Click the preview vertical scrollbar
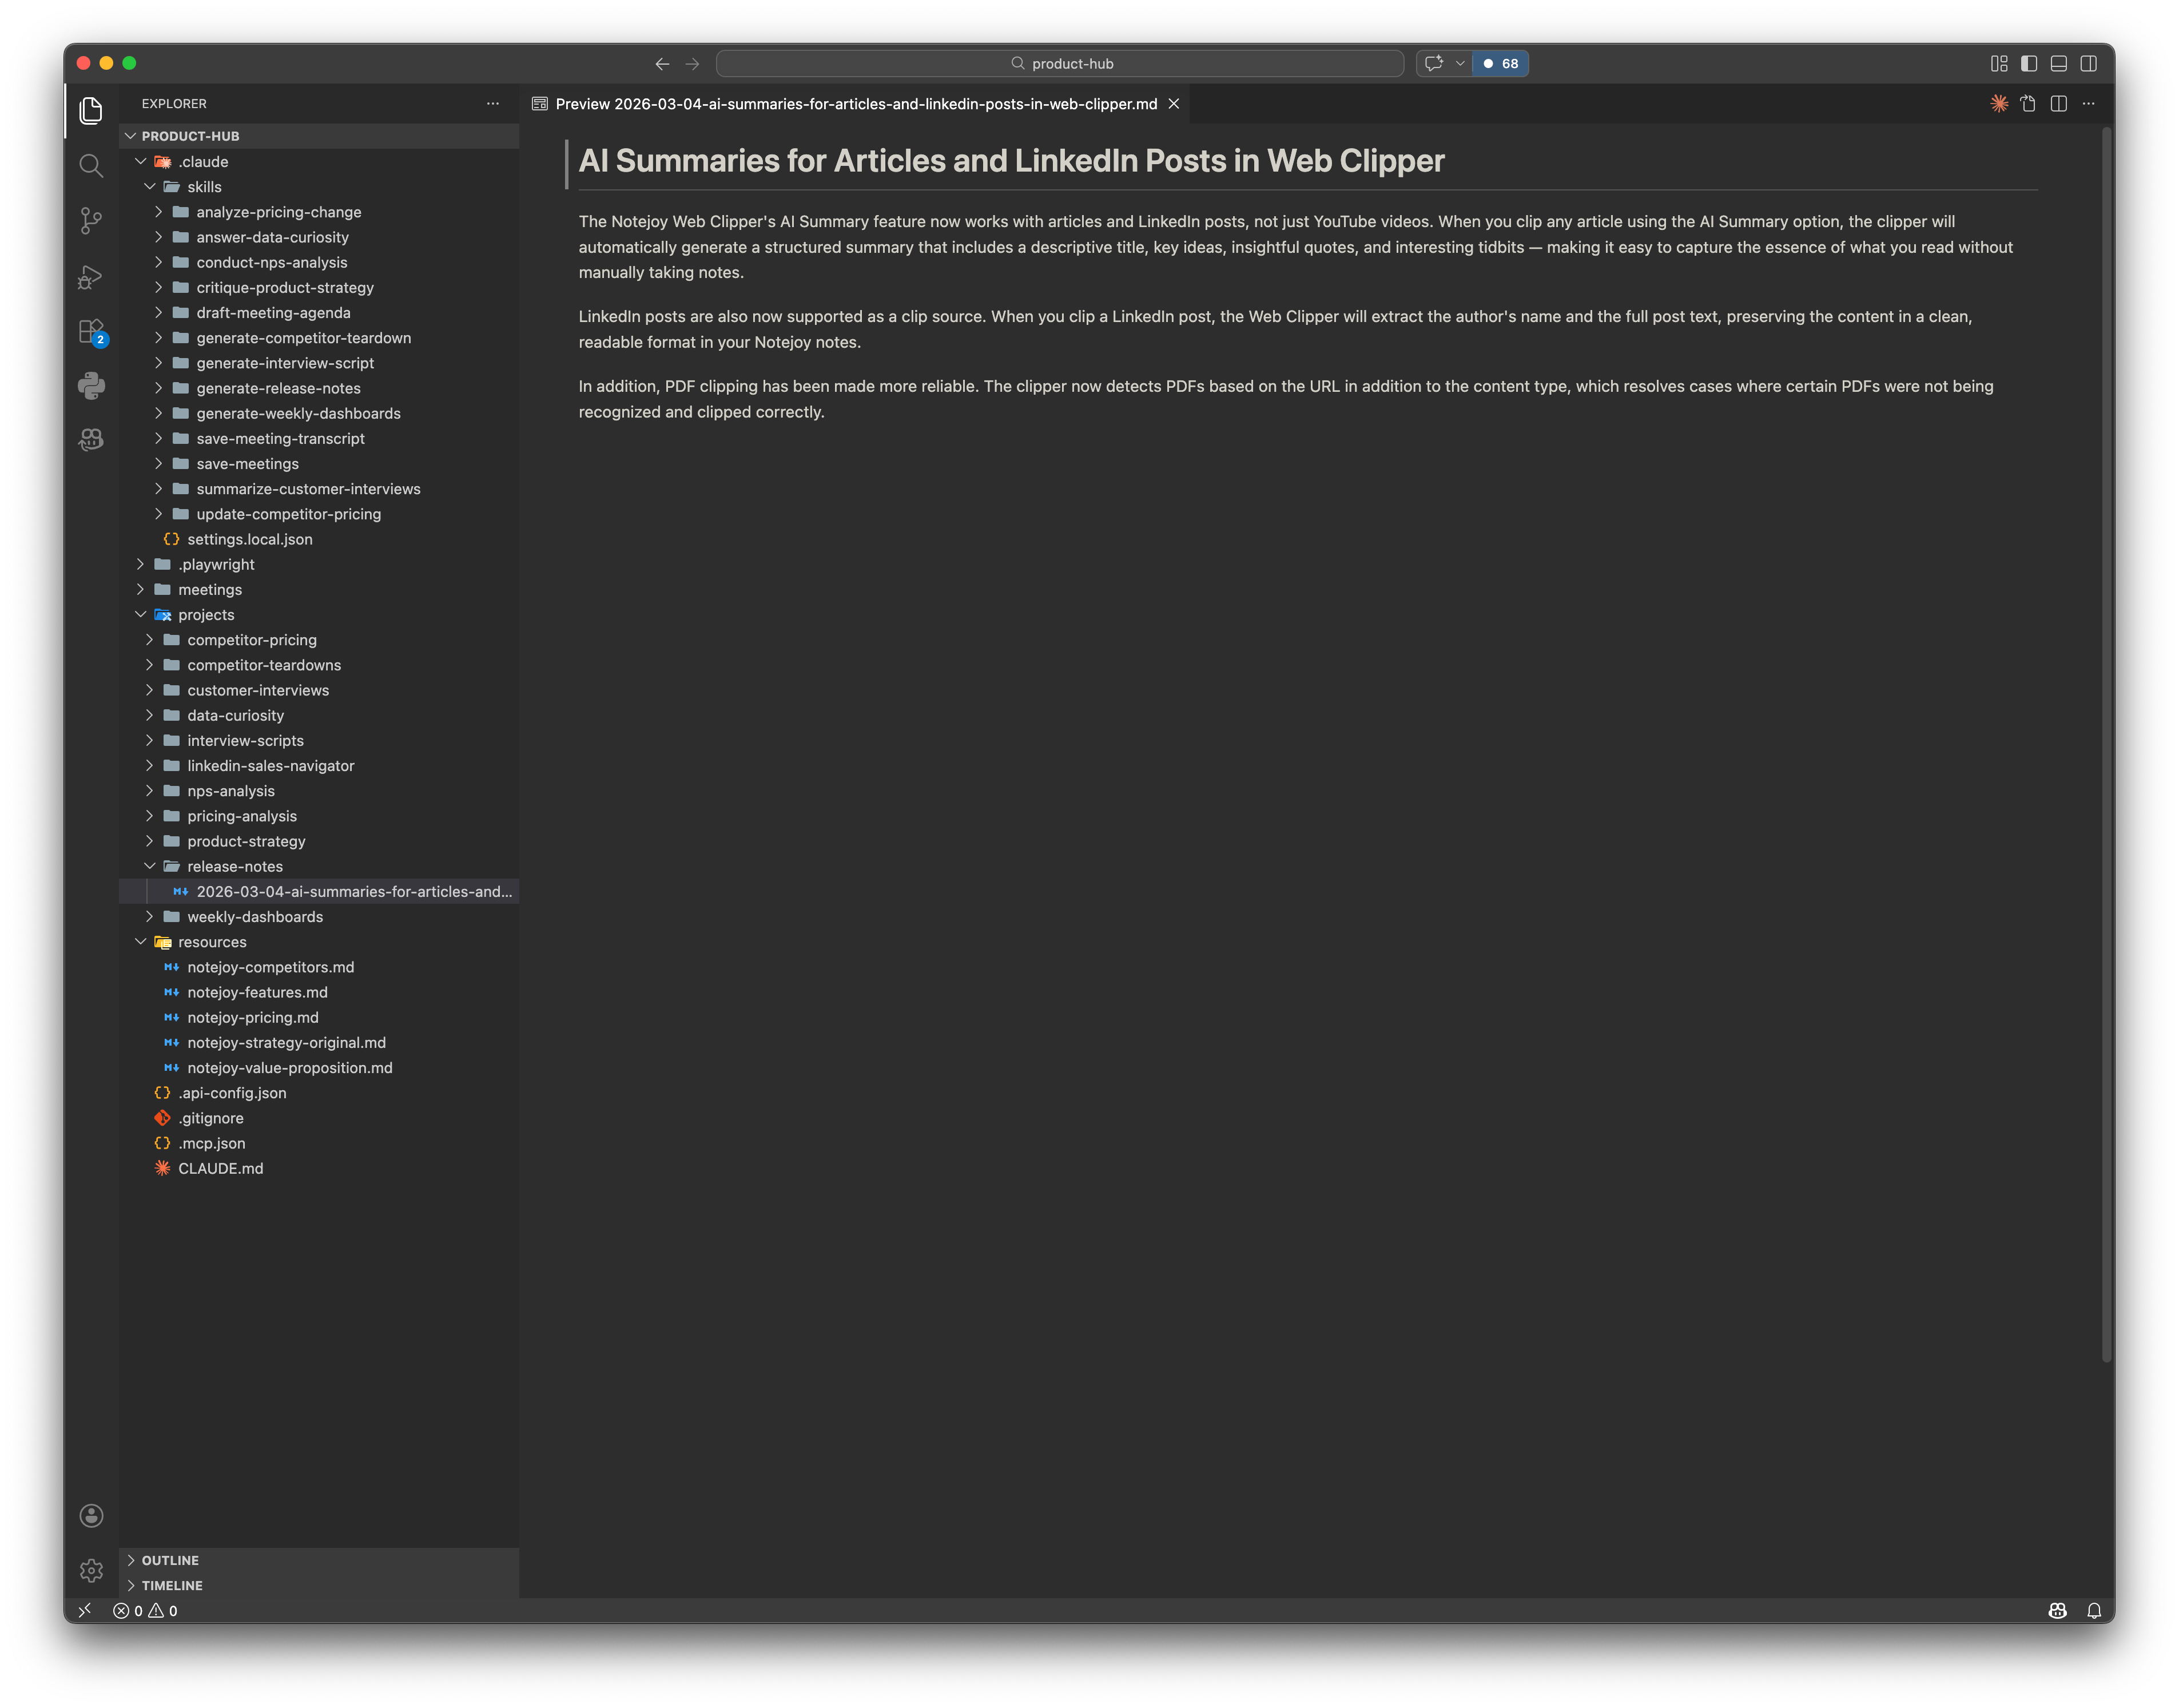The width and height of the screenshot is (2179, 1708). 2106,744
